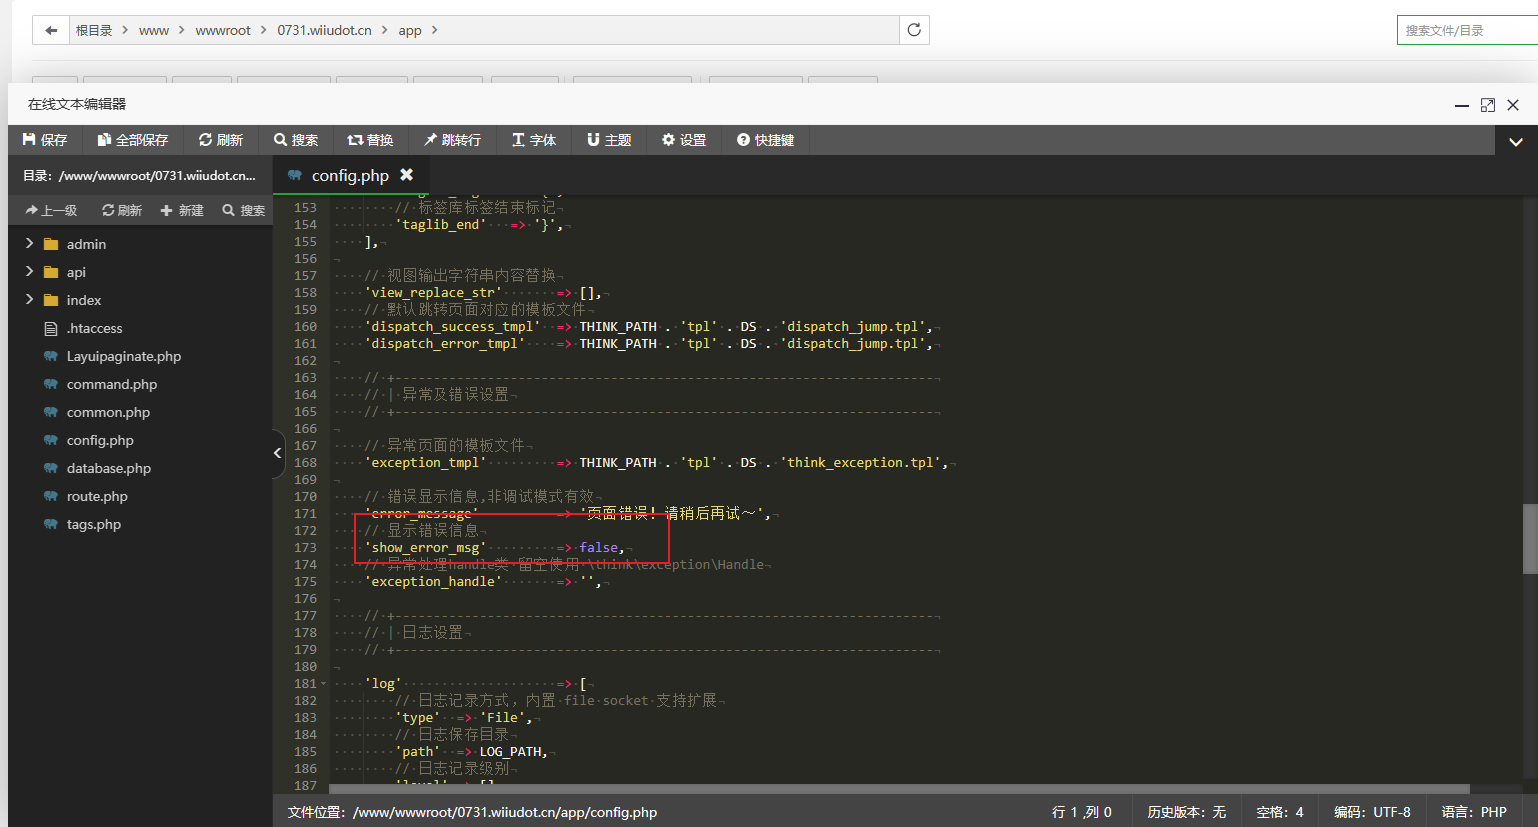The width and height of the screenshot is (1538, 827).
Task: Expand the api folder in tree
Action: tap(29, 272)
